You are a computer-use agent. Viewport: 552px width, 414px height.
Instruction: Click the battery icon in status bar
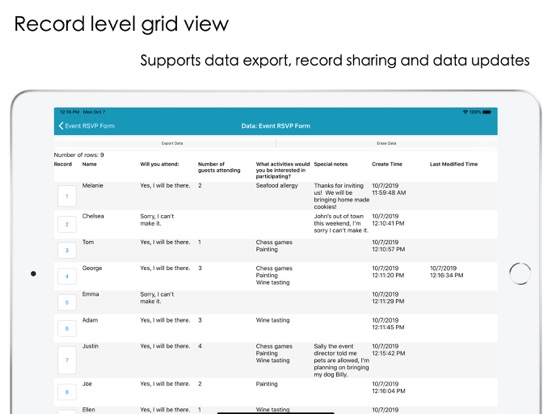[487, 112]
